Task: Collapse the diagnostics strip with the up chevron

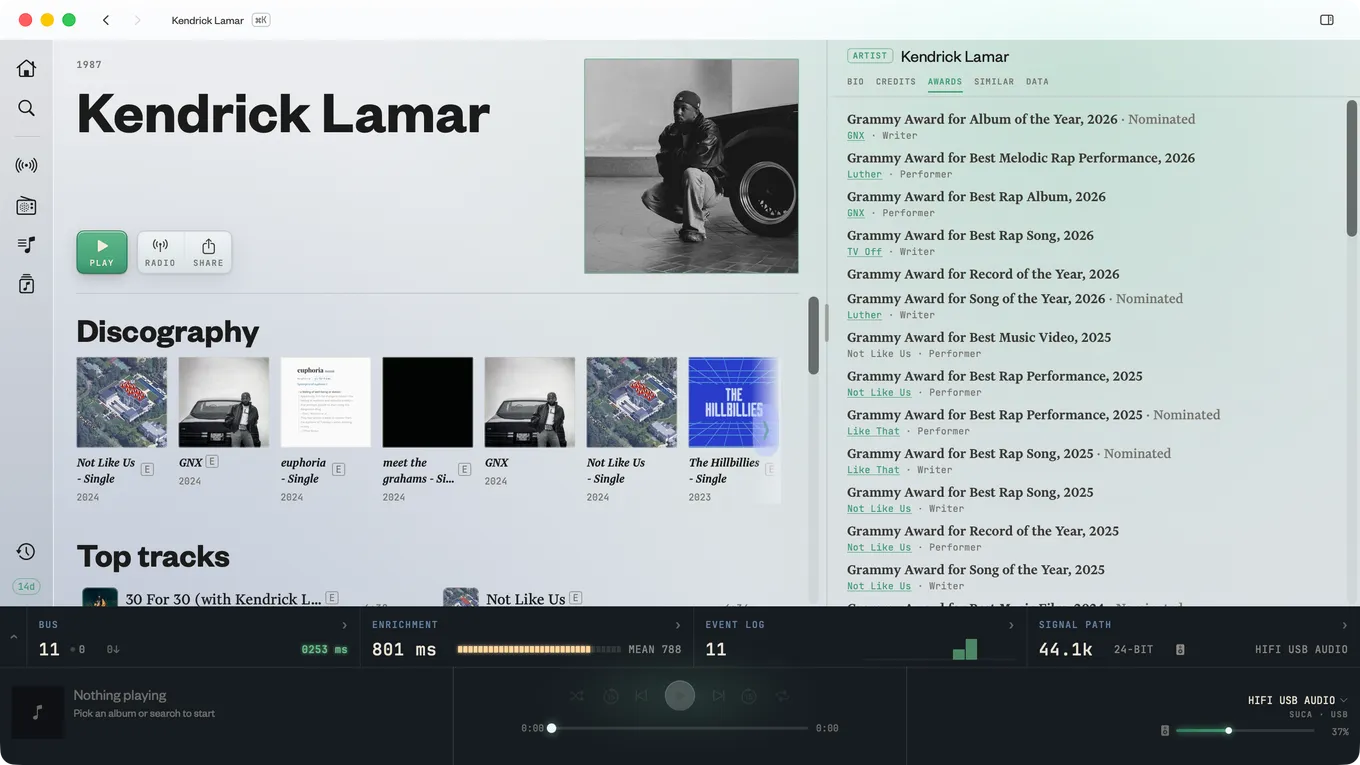Action: (13, 636)
